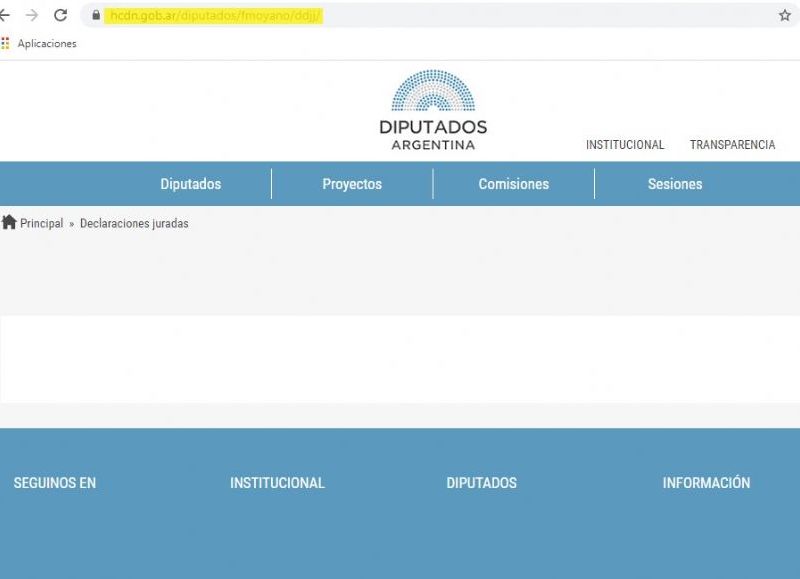Reload the page with refresh icon
This screenshot has height=579, width=800.
61,15
